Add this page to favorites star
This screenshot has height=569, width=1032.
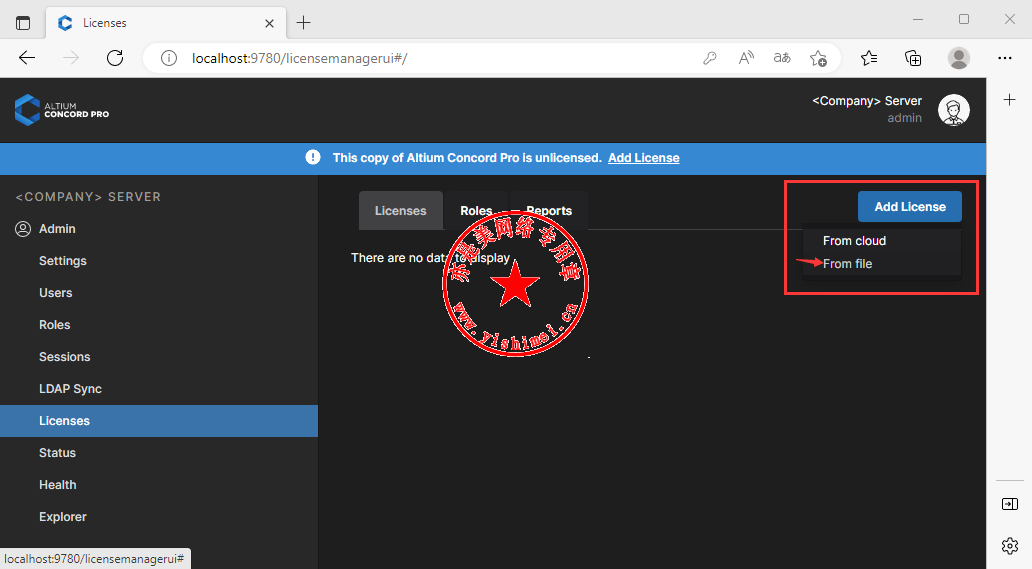tap(818, 58)
